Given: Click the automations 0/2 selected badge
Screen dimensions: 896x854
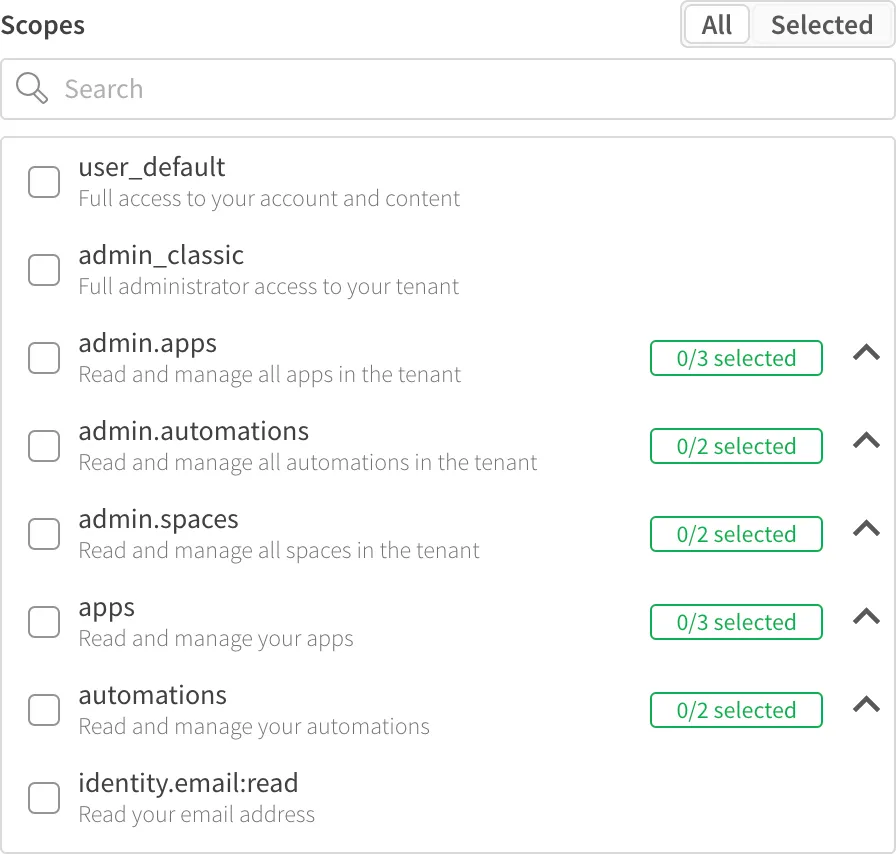Looking at the screenshot, I should pos(736,710).
